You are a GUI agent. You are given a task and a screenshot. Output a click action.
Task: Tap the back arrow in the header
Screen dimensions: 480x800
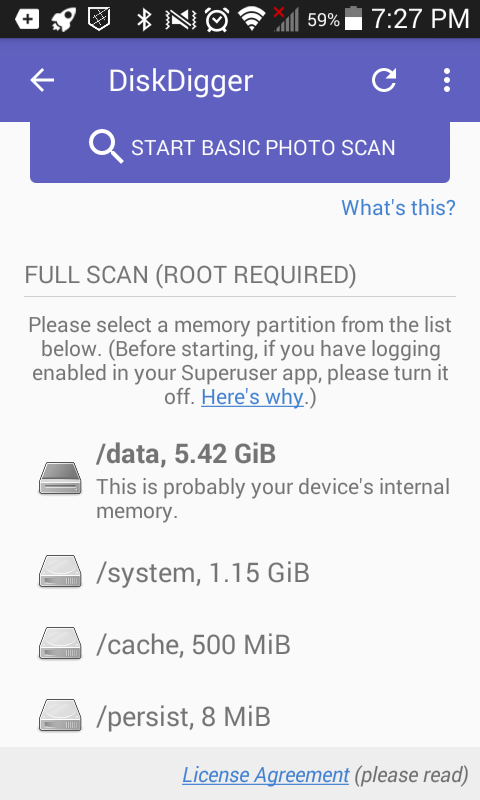42,80
